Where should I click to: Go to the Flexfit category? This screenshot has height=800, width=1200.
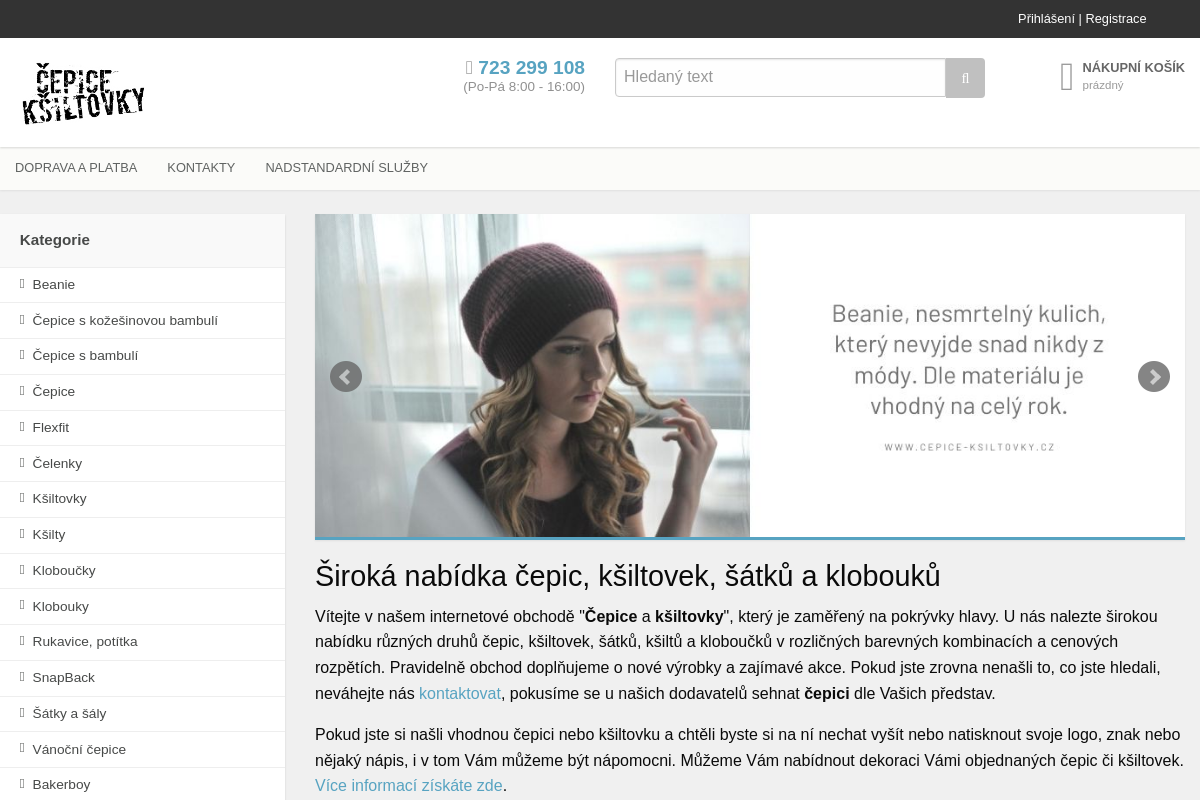[x=51, y=428]
